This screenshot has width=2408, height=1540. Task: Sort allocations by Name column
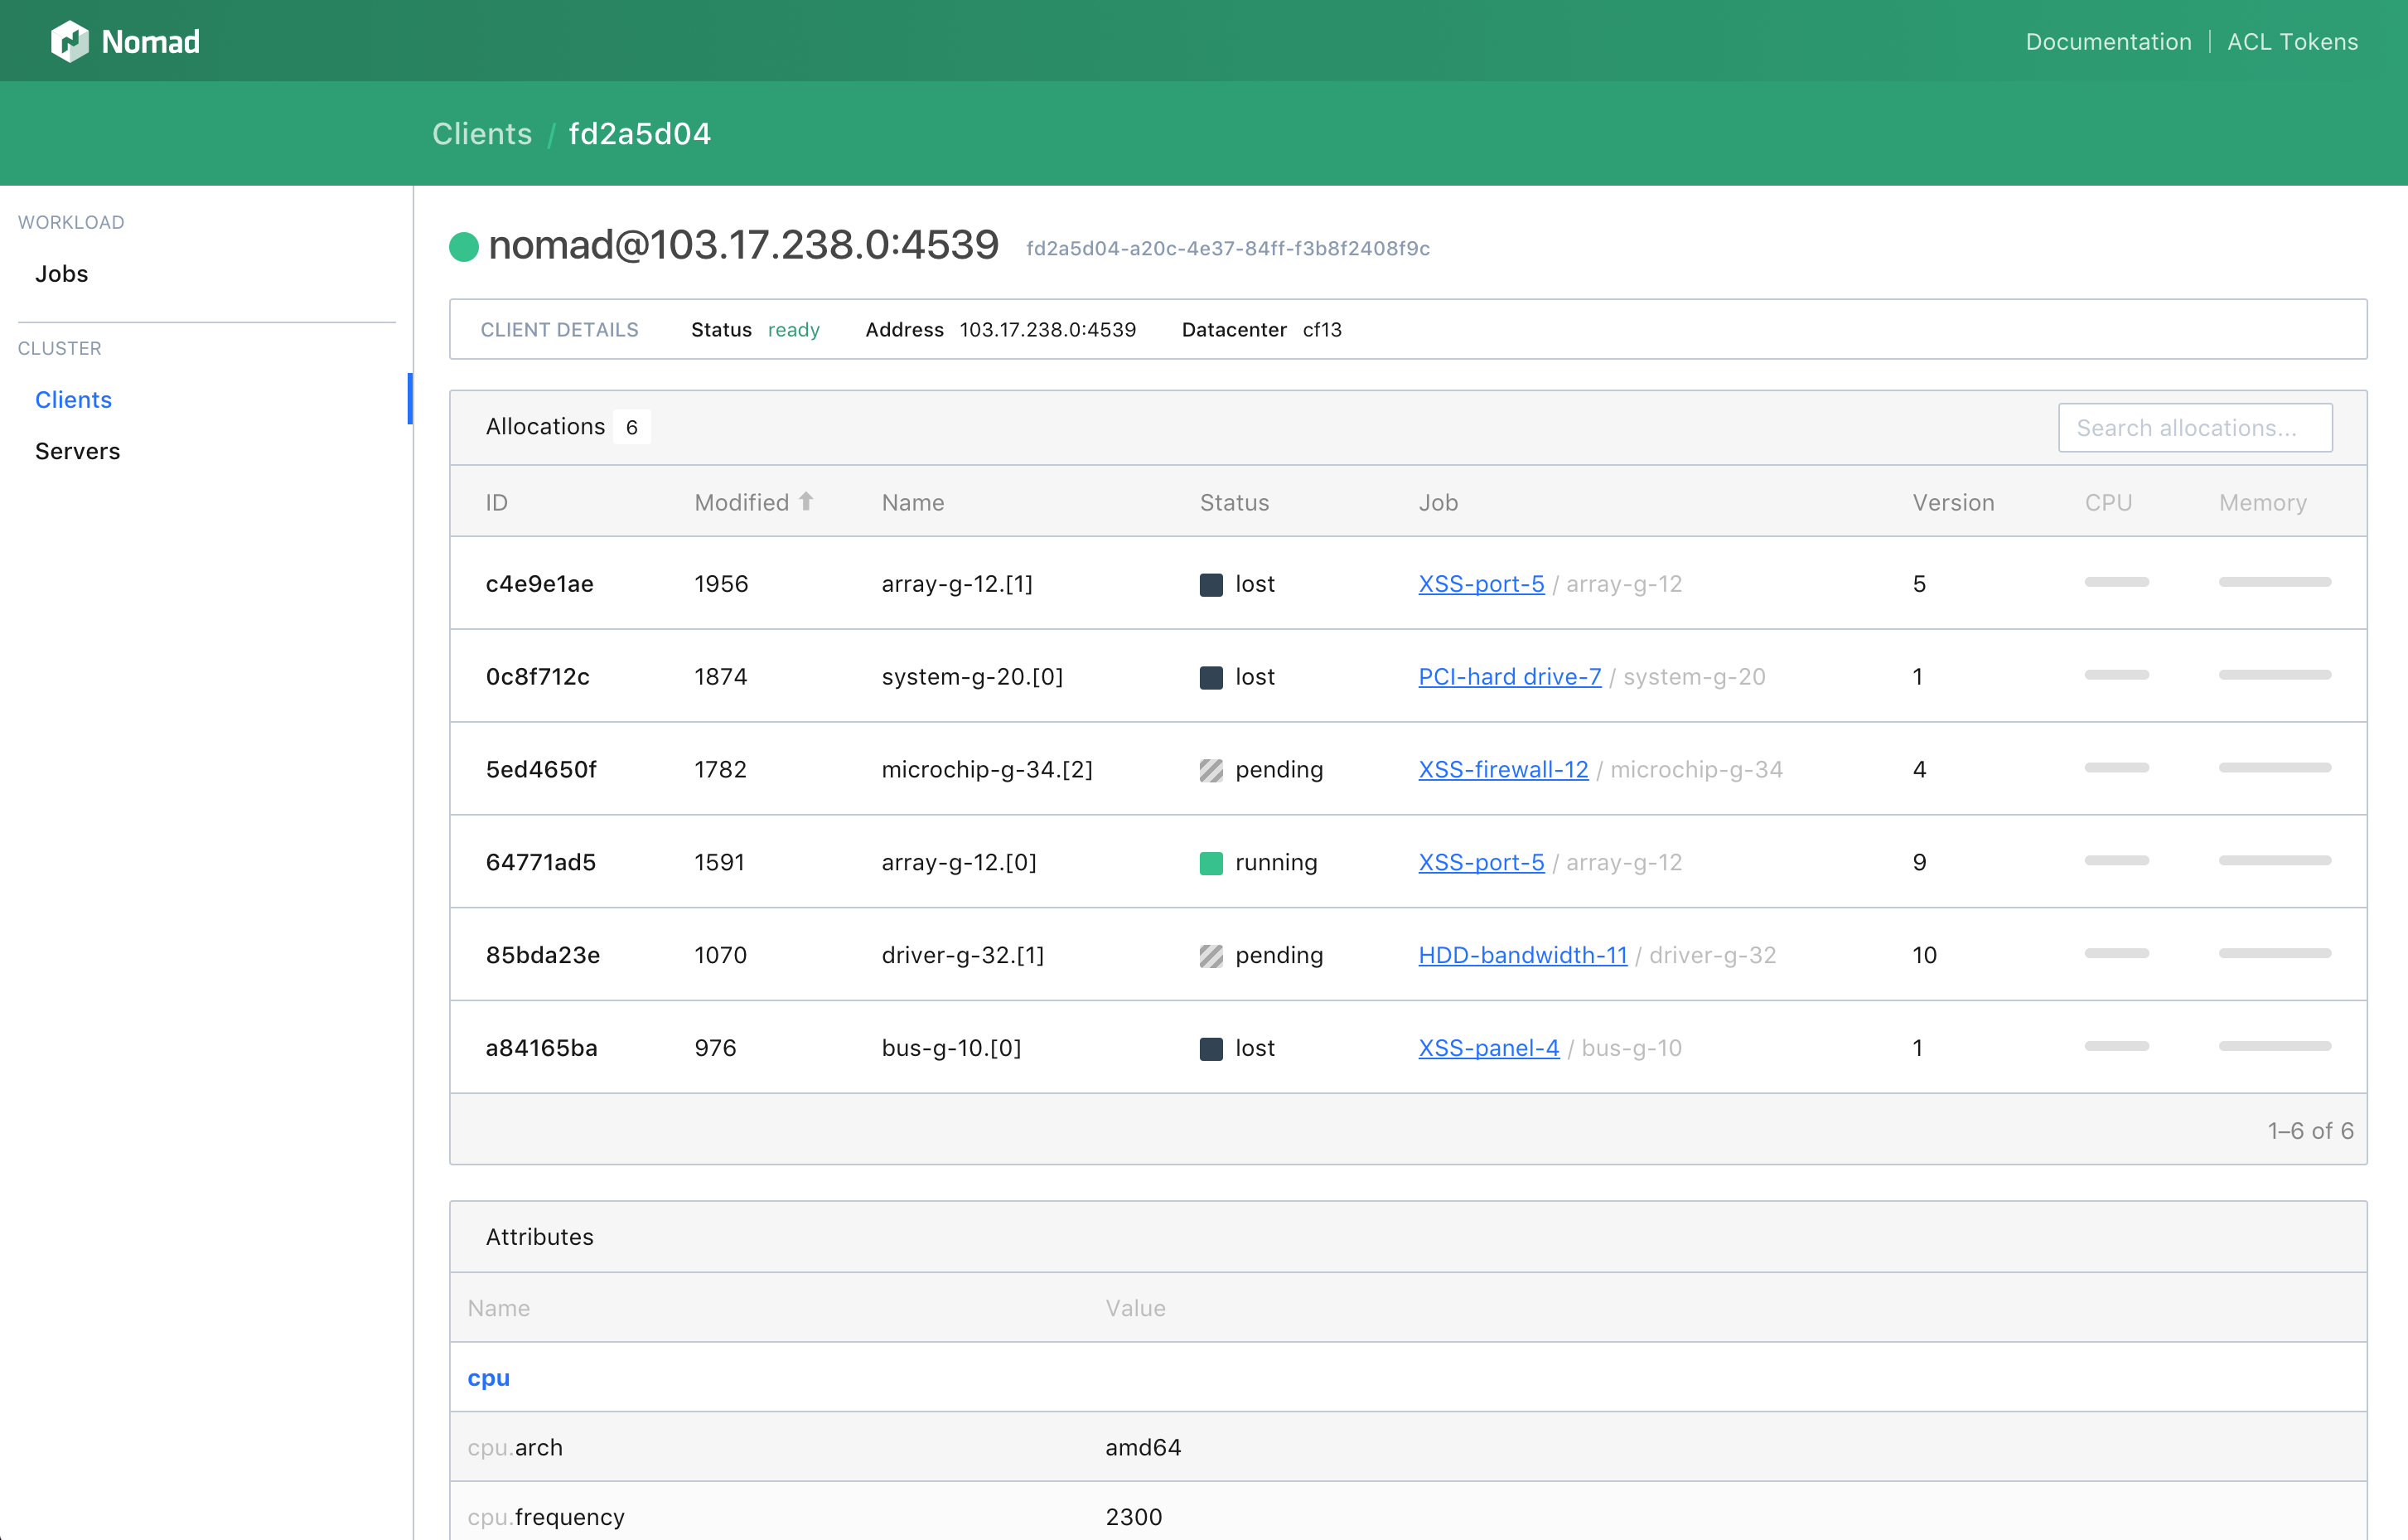(x=912, y=502)
